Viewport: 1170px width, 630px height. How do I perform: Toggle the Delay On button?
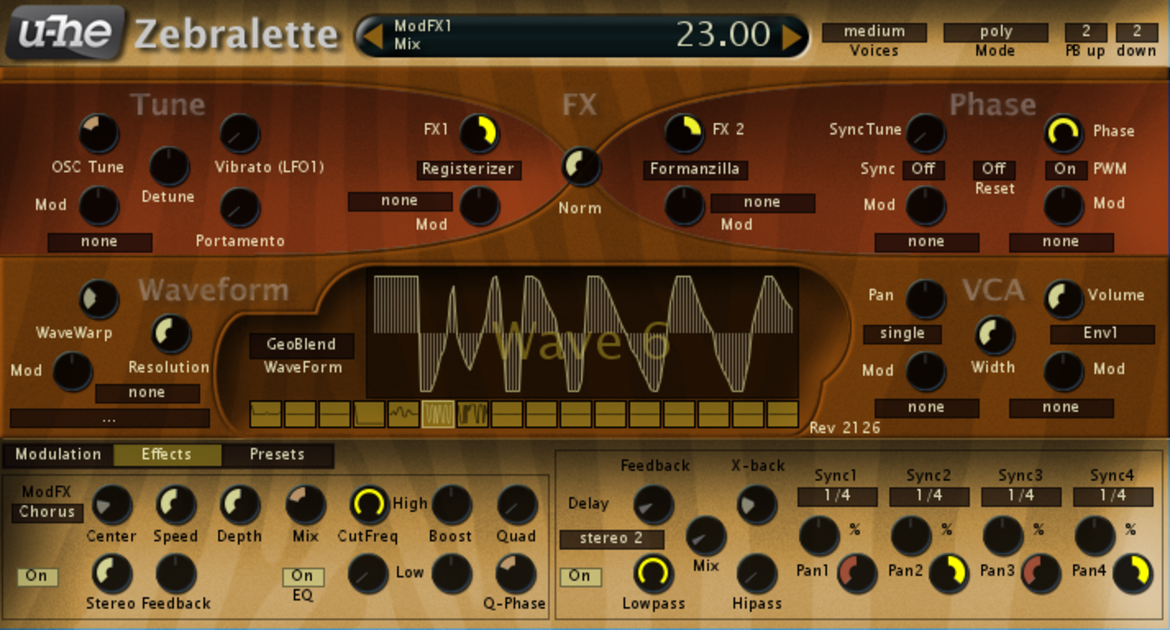point(580,576)
